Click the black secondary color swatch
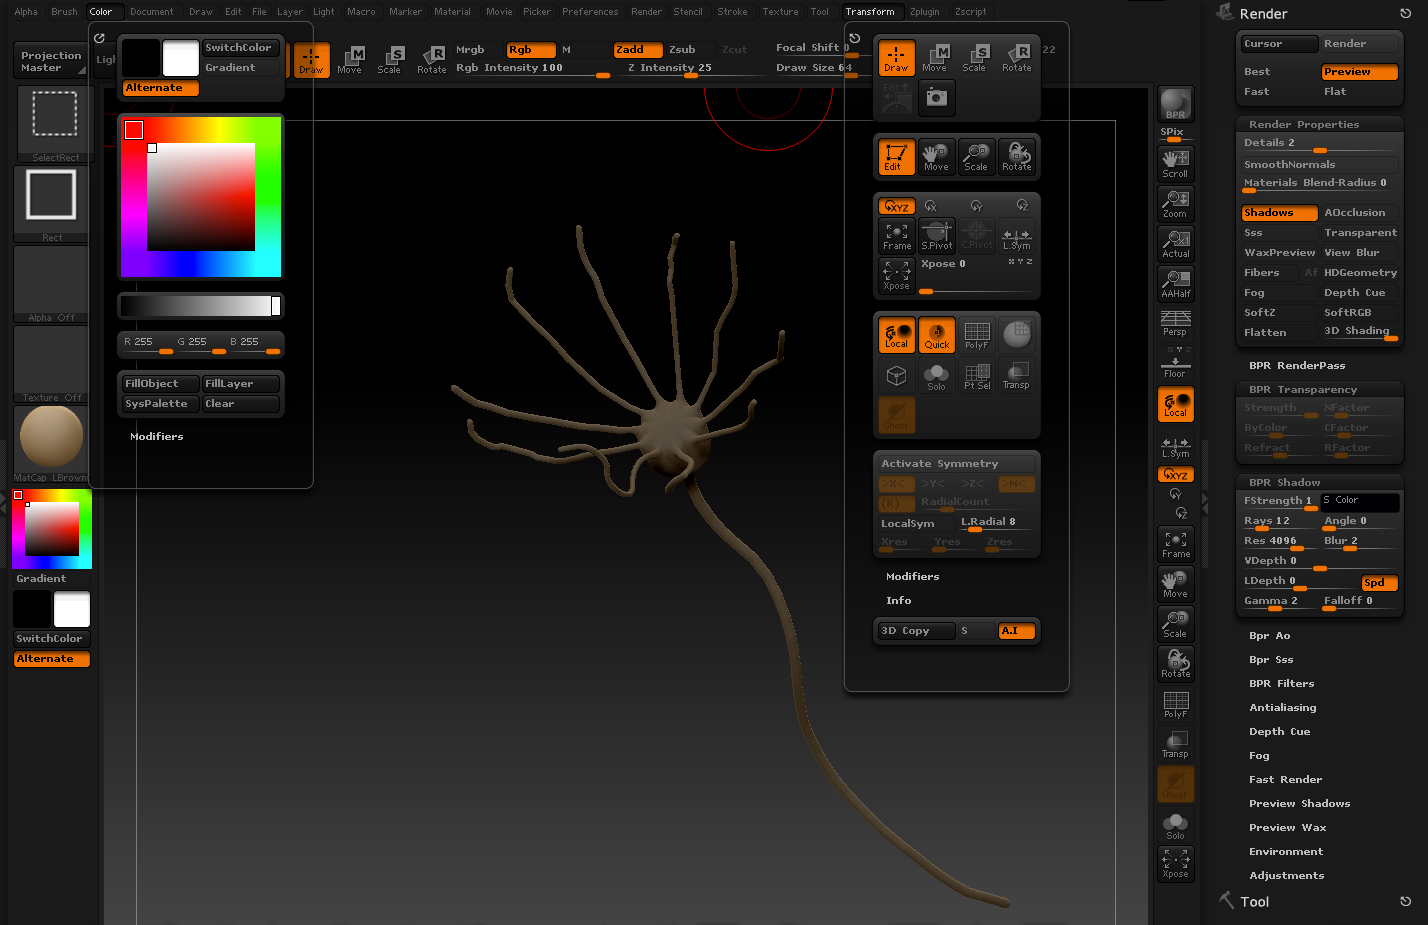The image size is (1428, 925). click(141, 58)
